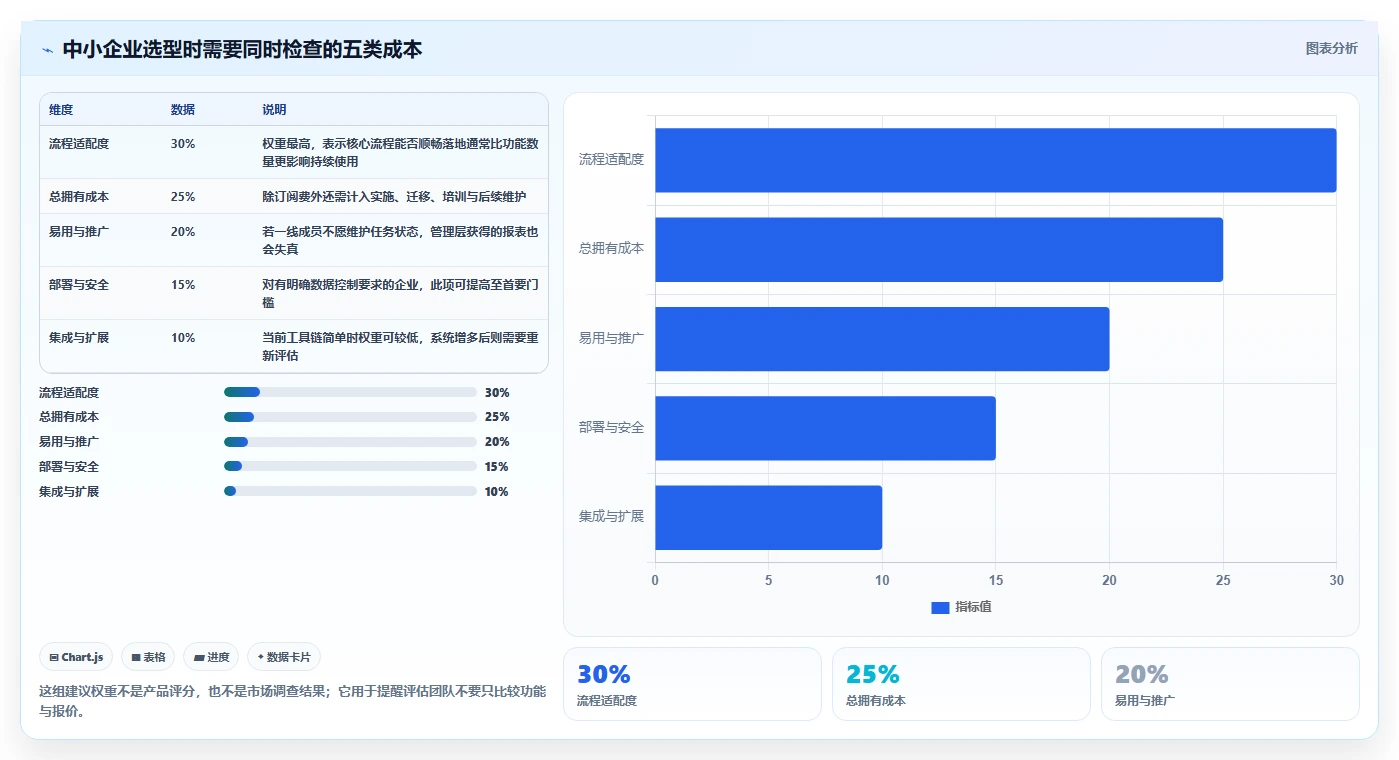Select the 表格 tag chip
Viewport: 1399px width, 760px height.
148,657
